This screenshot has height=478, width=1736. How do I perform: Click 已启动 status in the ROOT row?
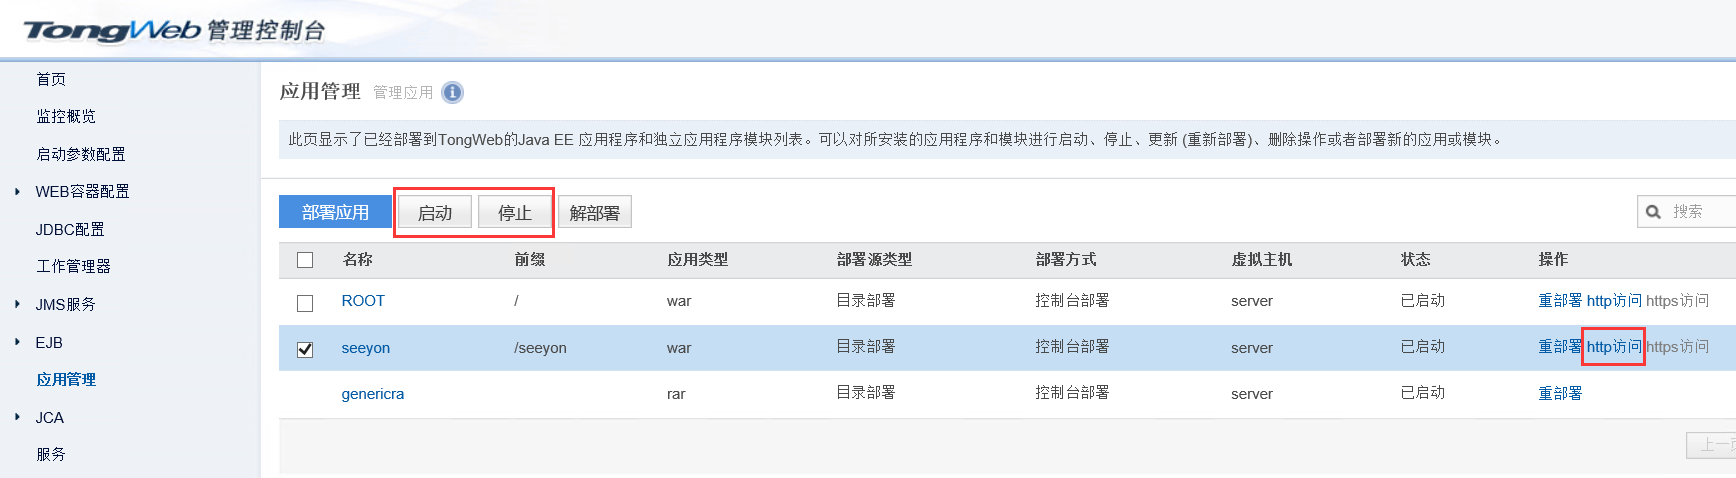coord(1422,300)
